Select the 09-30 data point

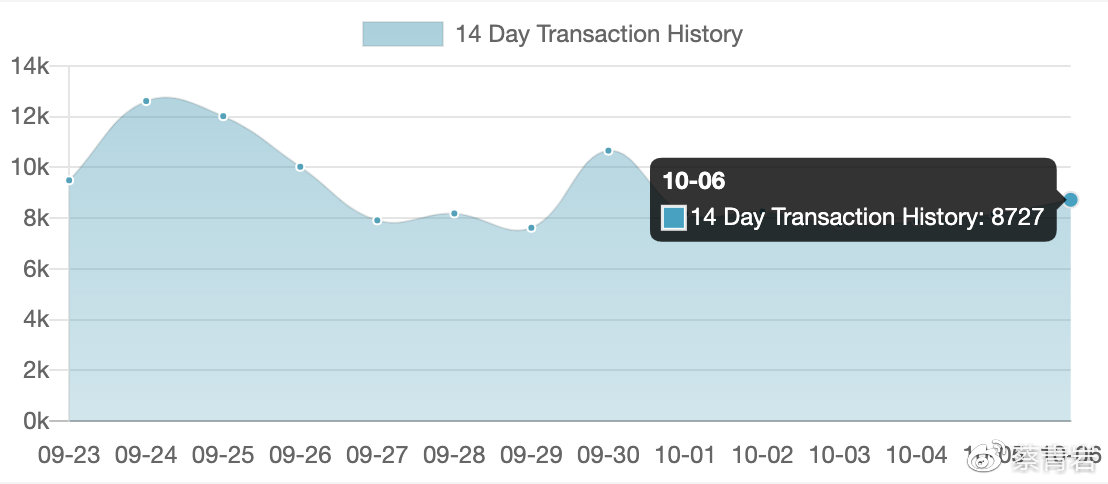point(608,151)
